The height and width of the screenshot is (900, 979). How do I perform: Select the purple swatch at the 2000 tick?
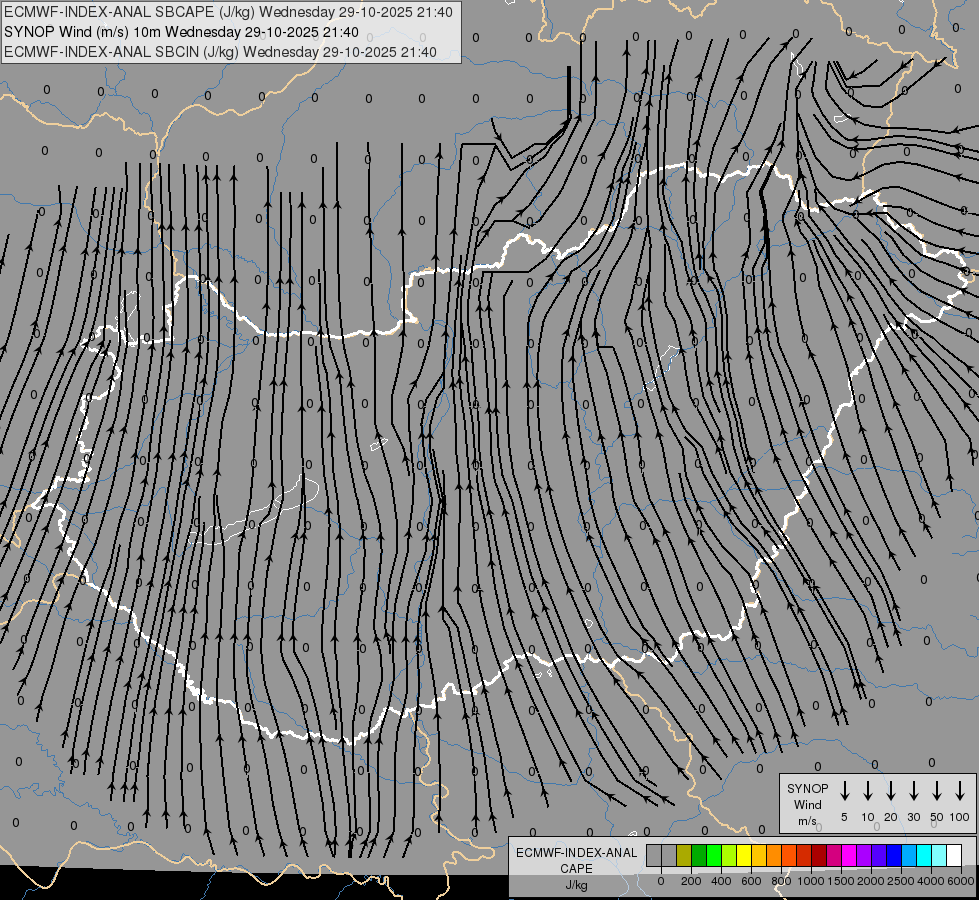pos(865,855)
